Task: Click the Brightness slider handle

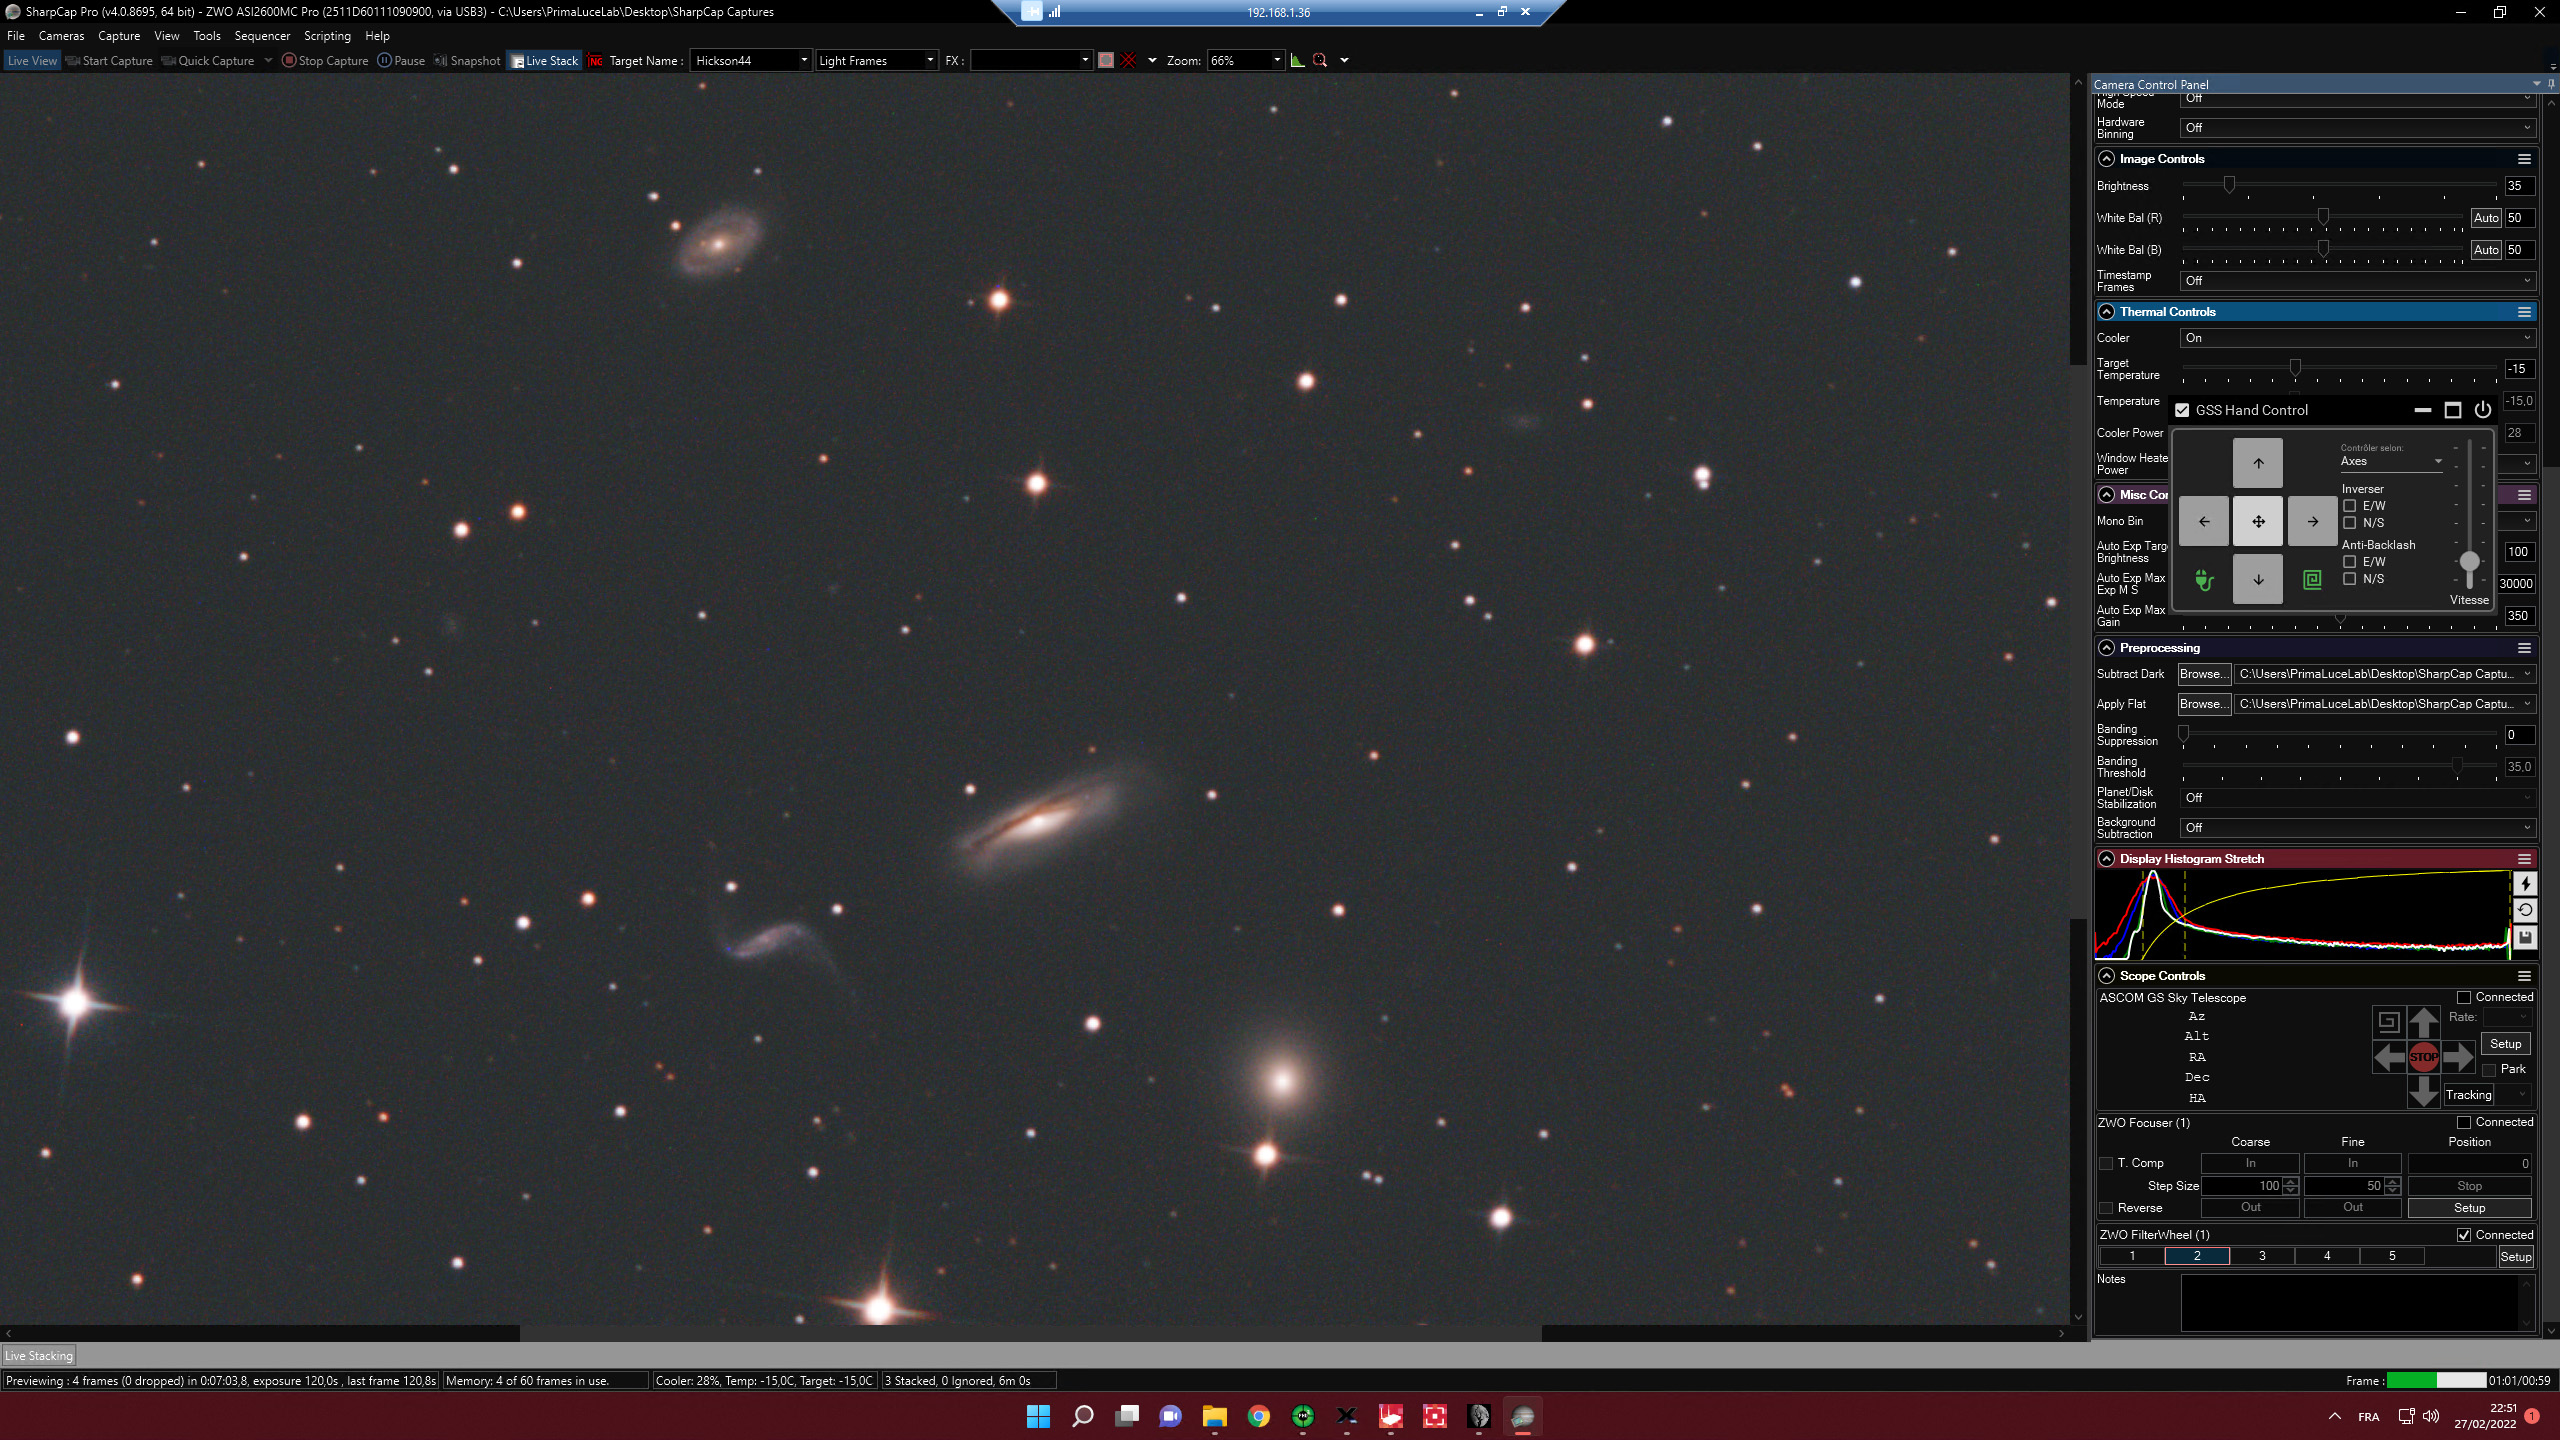Action: point(2229,185)
